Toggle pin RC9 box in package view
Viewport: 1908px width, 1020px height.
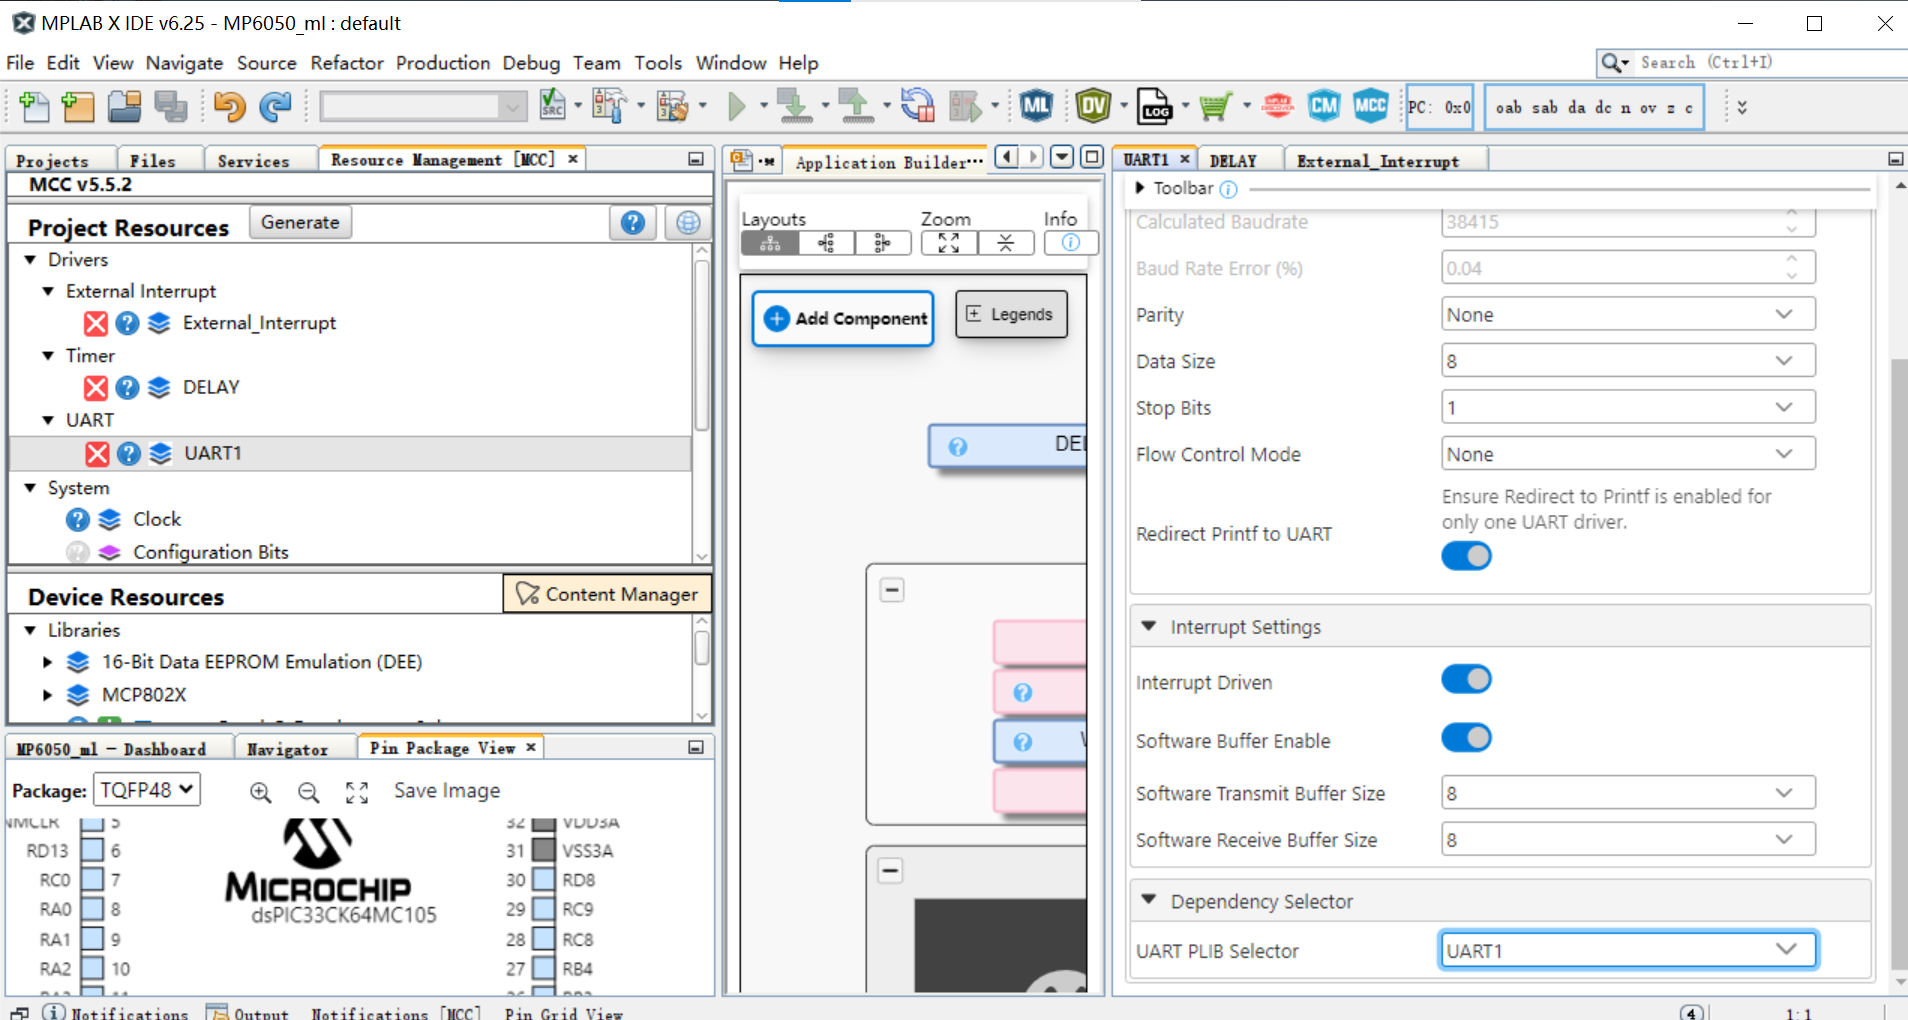(x=544, y=909)
